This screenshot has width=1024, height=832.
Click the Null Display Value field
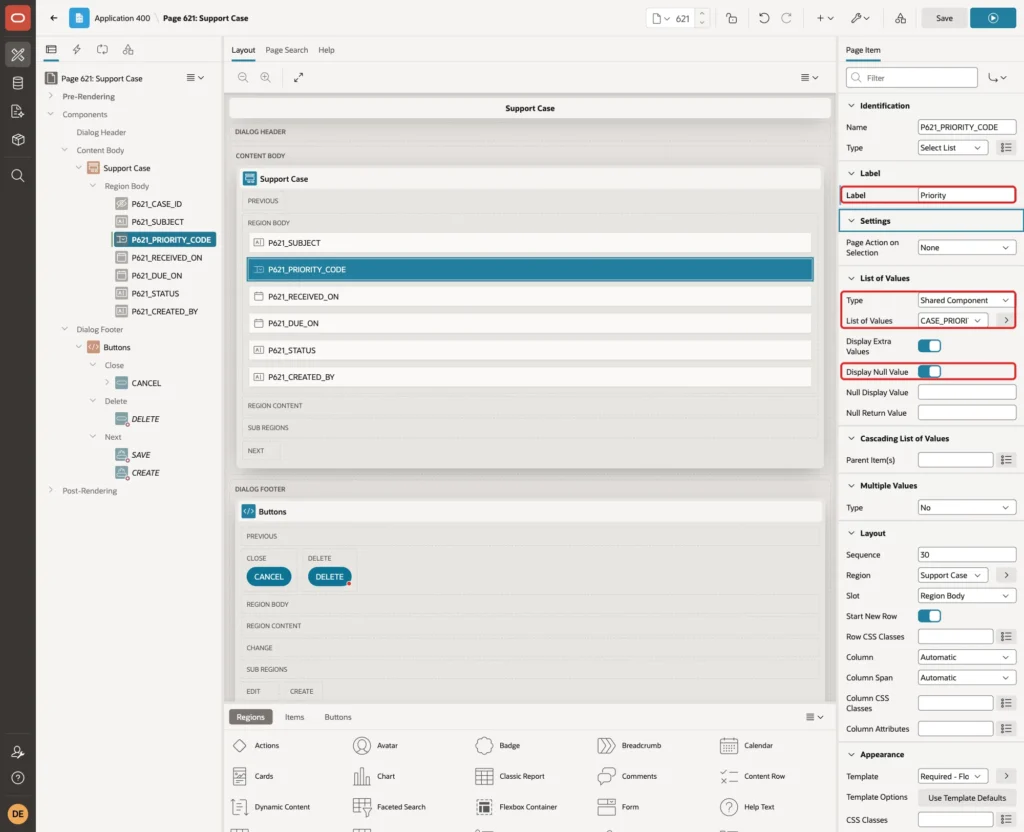pyautogui.click(x=967, y=392)
